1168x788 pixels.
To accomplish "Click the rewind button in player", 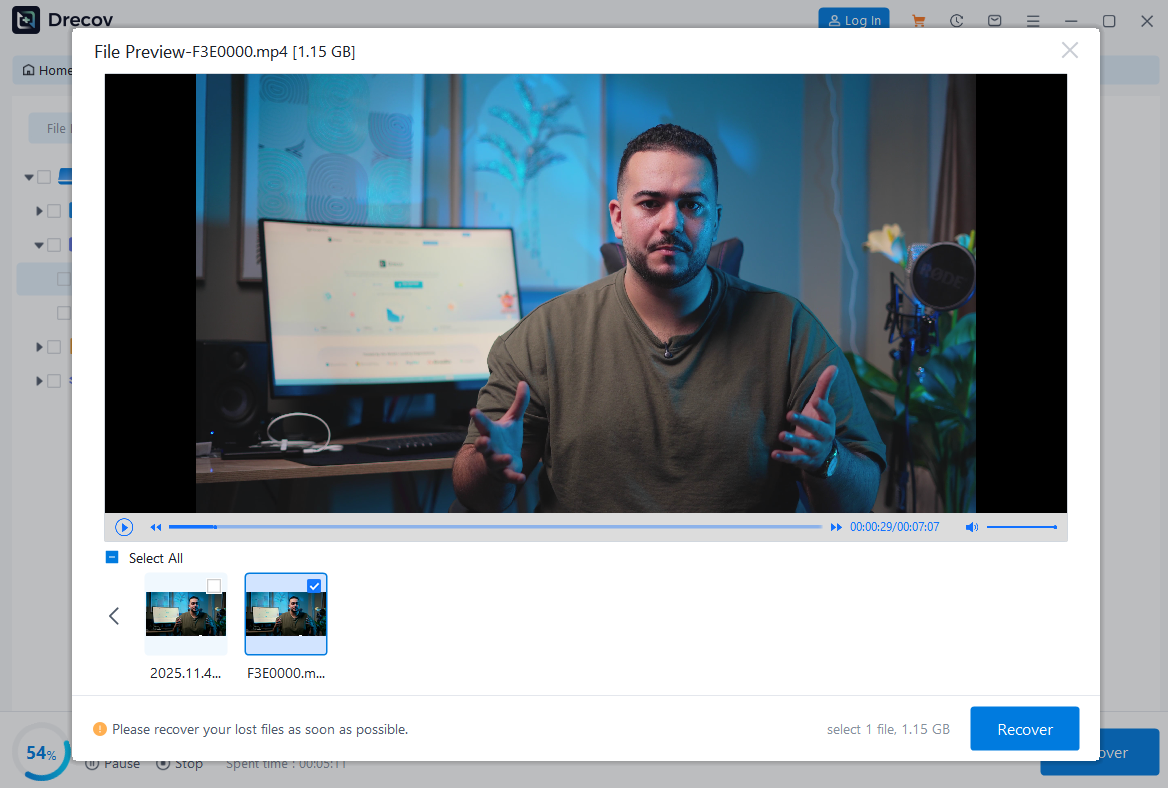I will click(156, 527).
